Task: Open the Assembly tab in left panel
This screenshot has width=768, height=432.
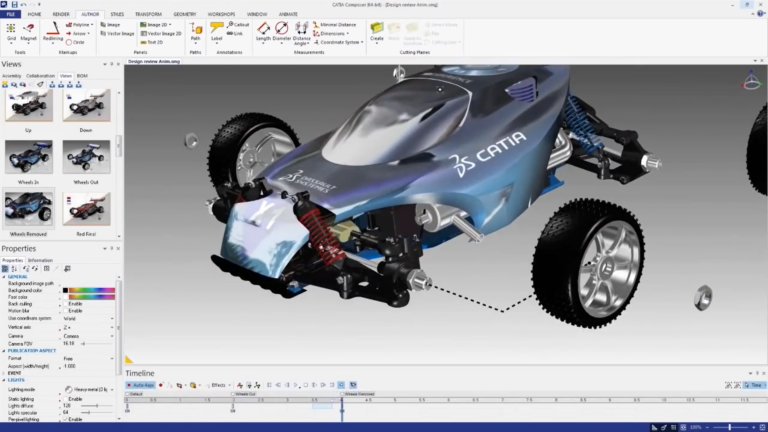Action: click(11, 76)
